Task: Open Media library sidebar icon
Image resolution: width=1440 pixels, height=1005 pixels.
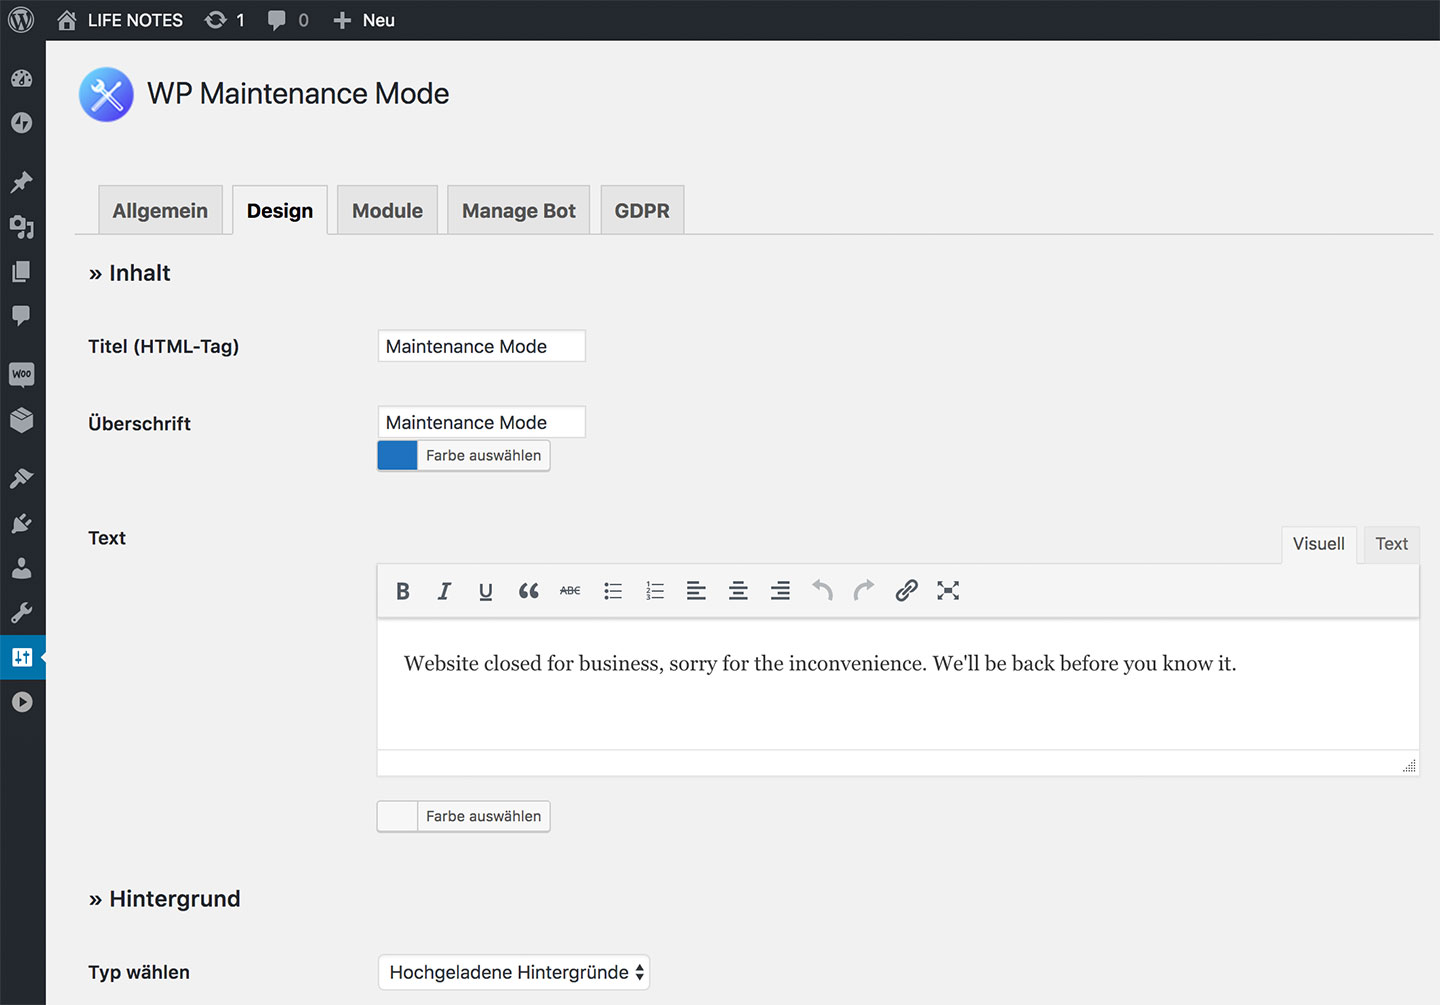Action: click(x=22, y=227)
